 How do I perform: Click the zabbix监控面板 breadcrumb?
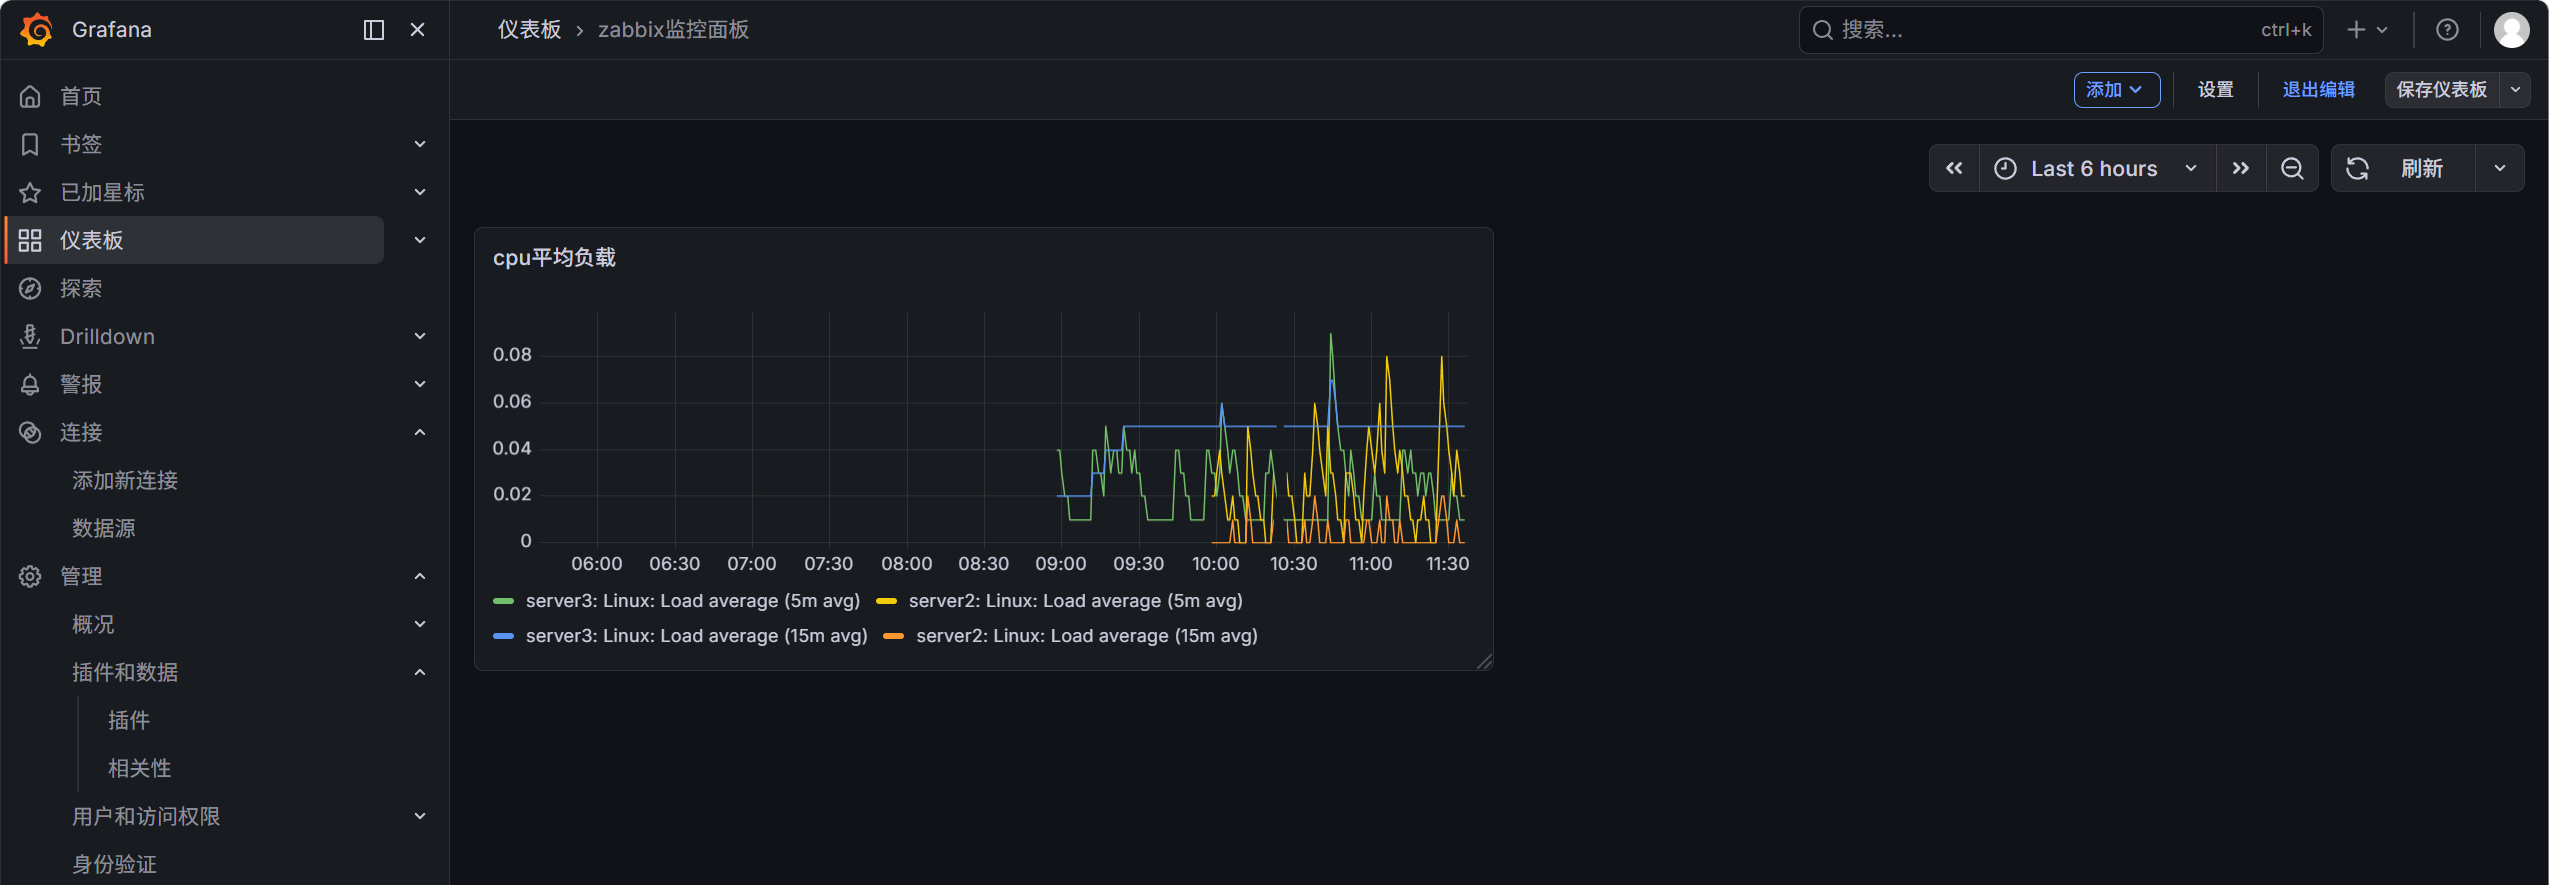[673, 30]
